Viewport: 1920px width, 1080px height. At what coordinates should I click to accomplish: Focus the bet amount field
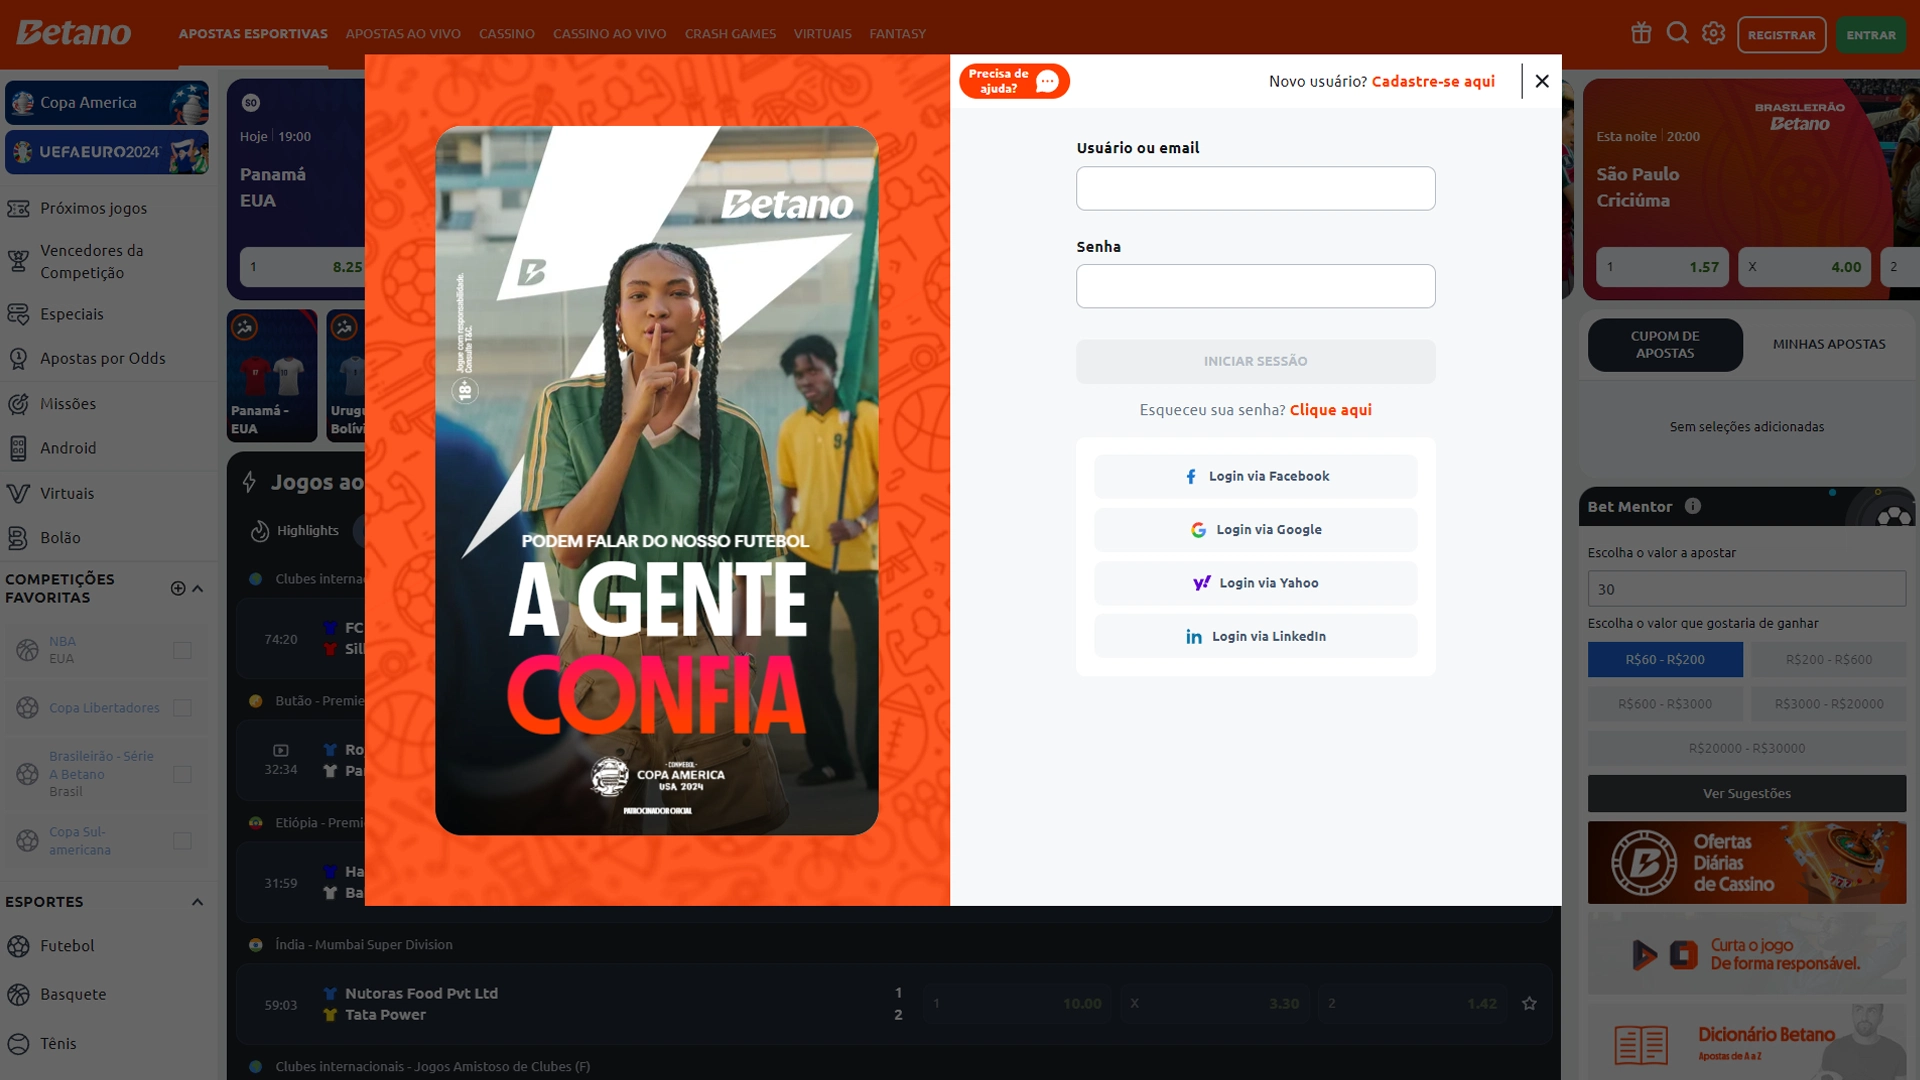(x=1747, y=589)
